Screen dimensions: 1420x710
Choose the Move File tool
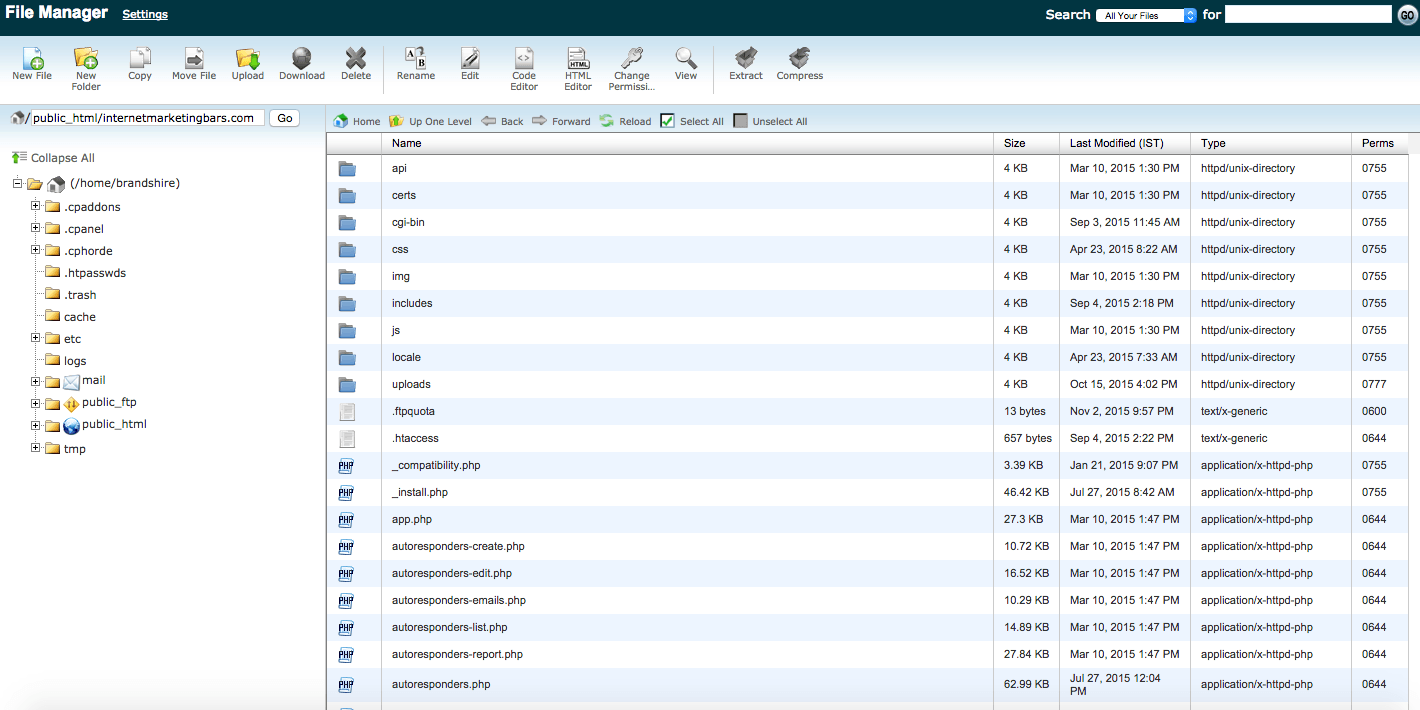pyautogui.click(x=194, y=64)
